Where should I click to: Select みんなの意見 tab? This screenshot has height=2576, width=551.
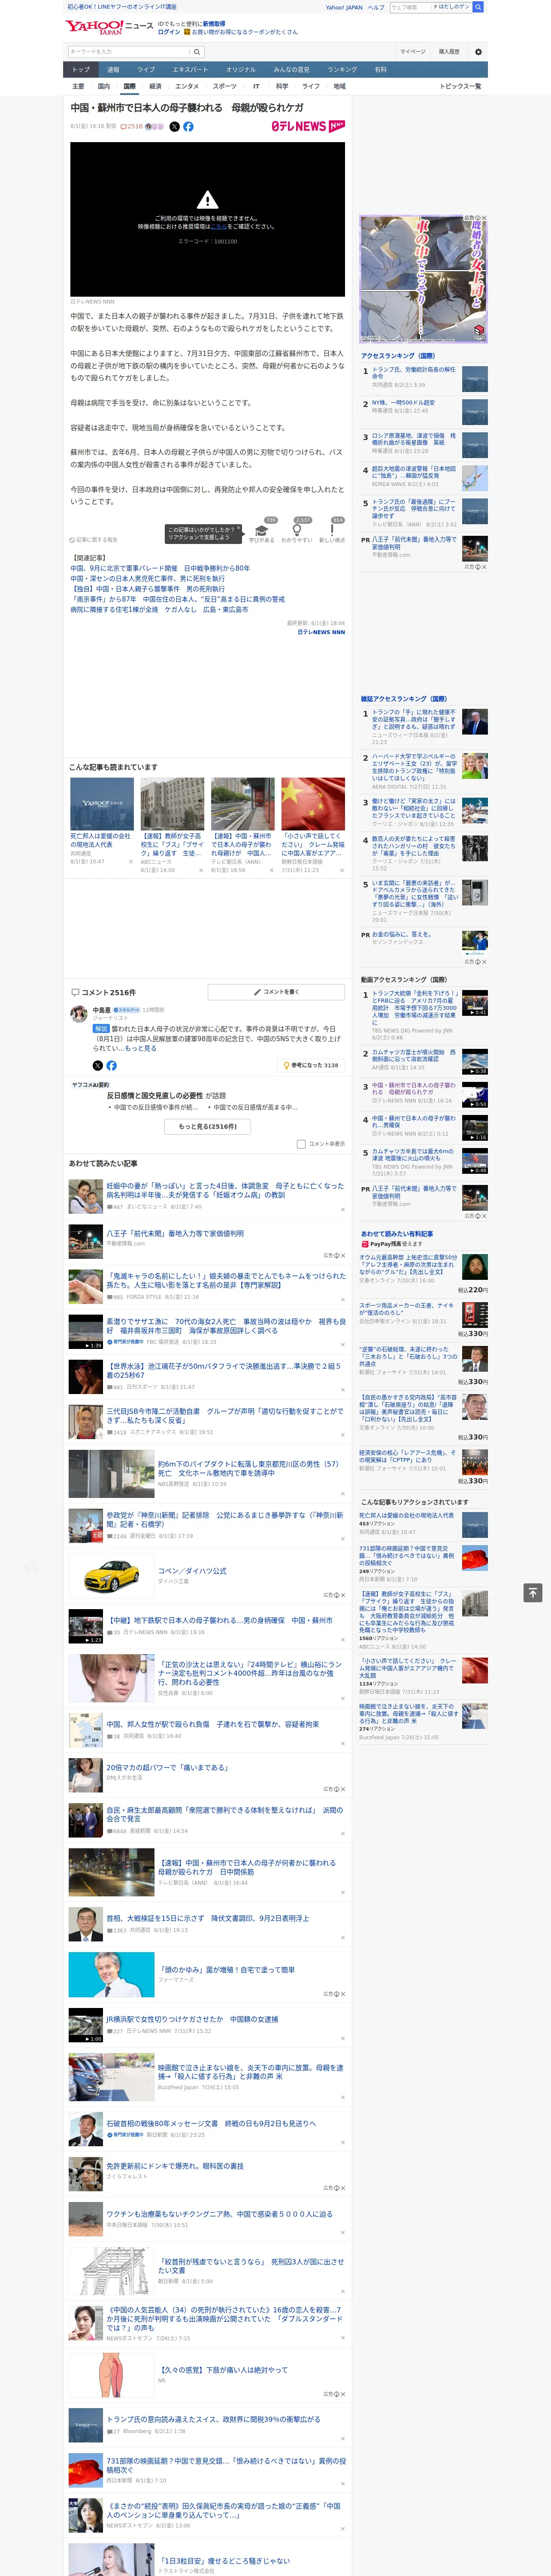[292, 69]
